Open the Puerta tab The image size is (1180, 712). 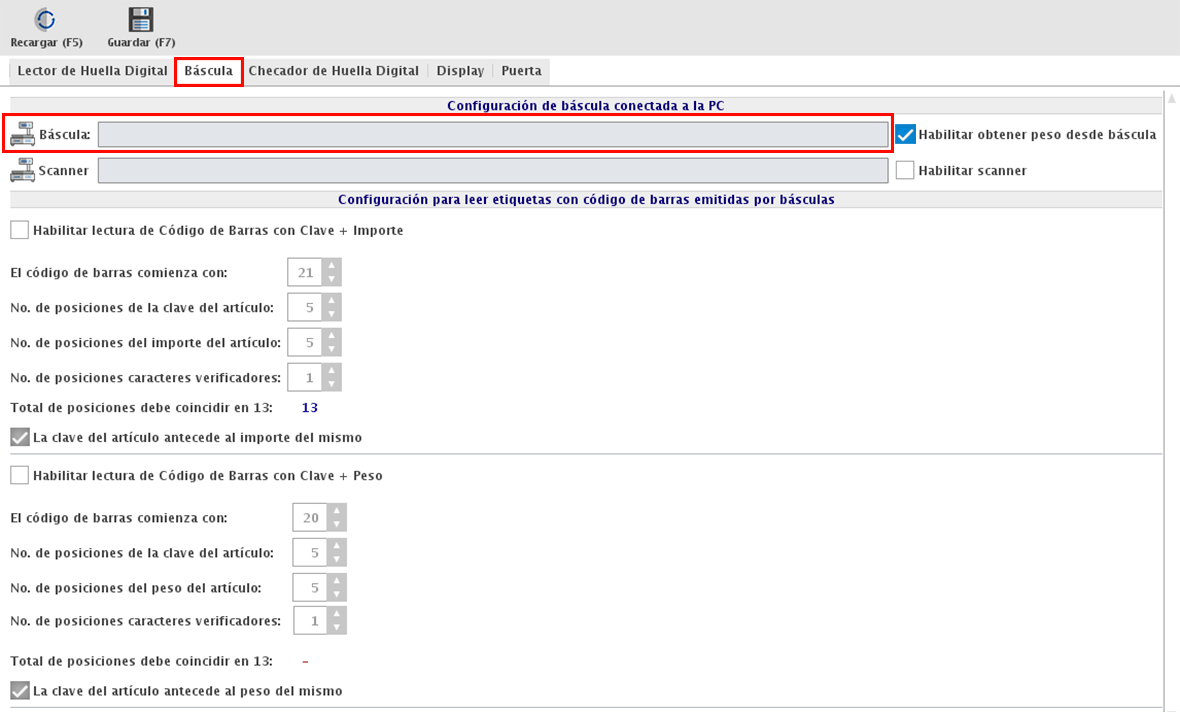tap(521, 71)
